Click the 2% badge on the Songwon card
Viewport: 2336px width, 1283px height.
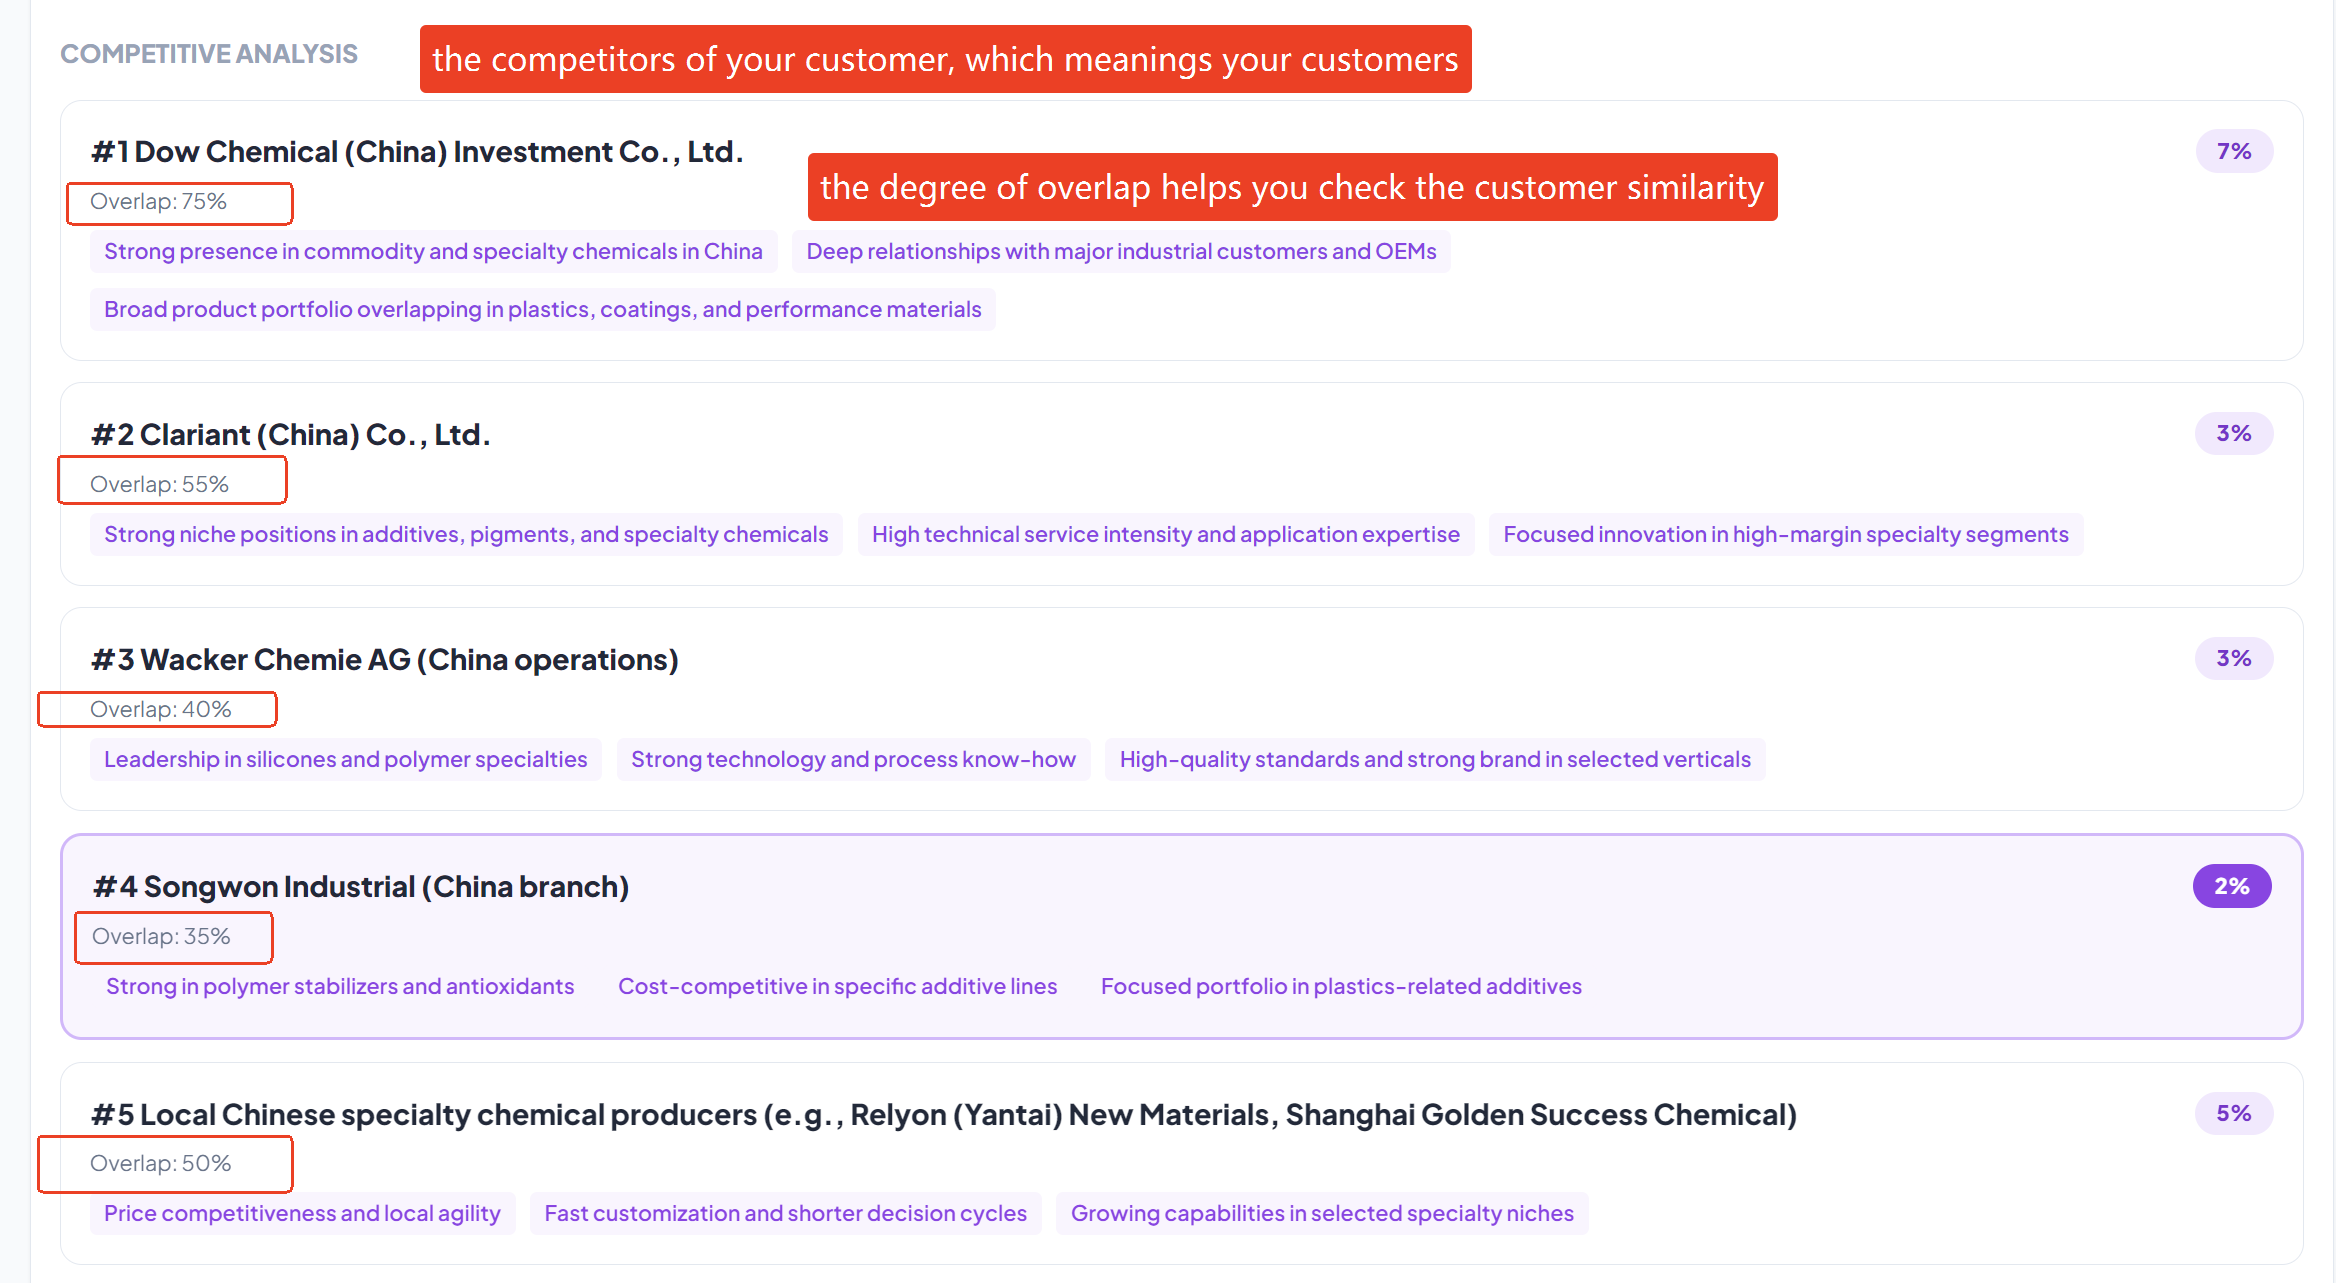pos(2232,886)
